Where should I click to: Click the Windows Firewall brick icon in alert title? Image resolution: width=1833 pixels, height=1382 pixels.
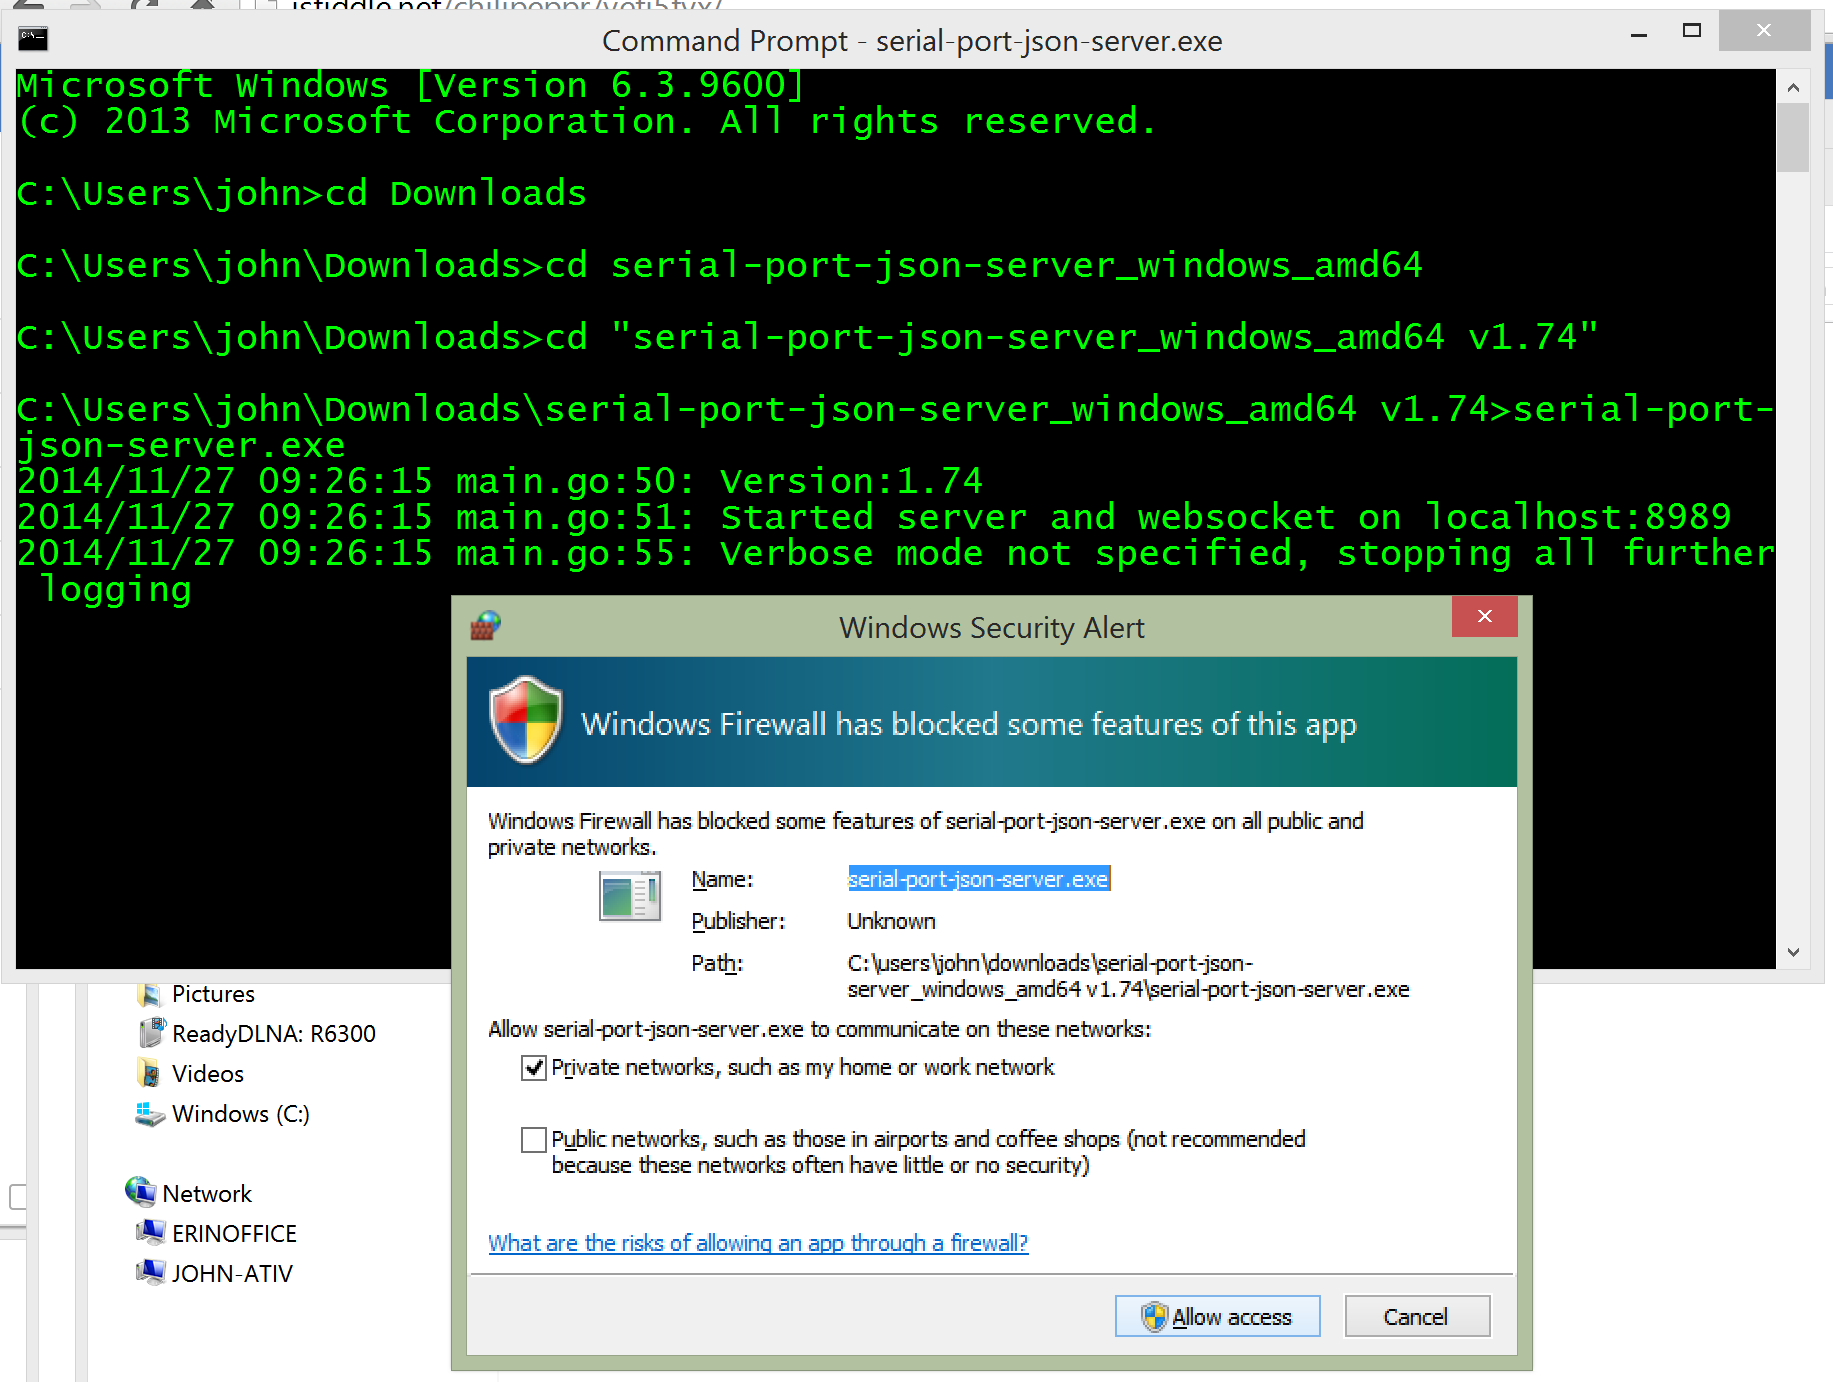[486, 626]
